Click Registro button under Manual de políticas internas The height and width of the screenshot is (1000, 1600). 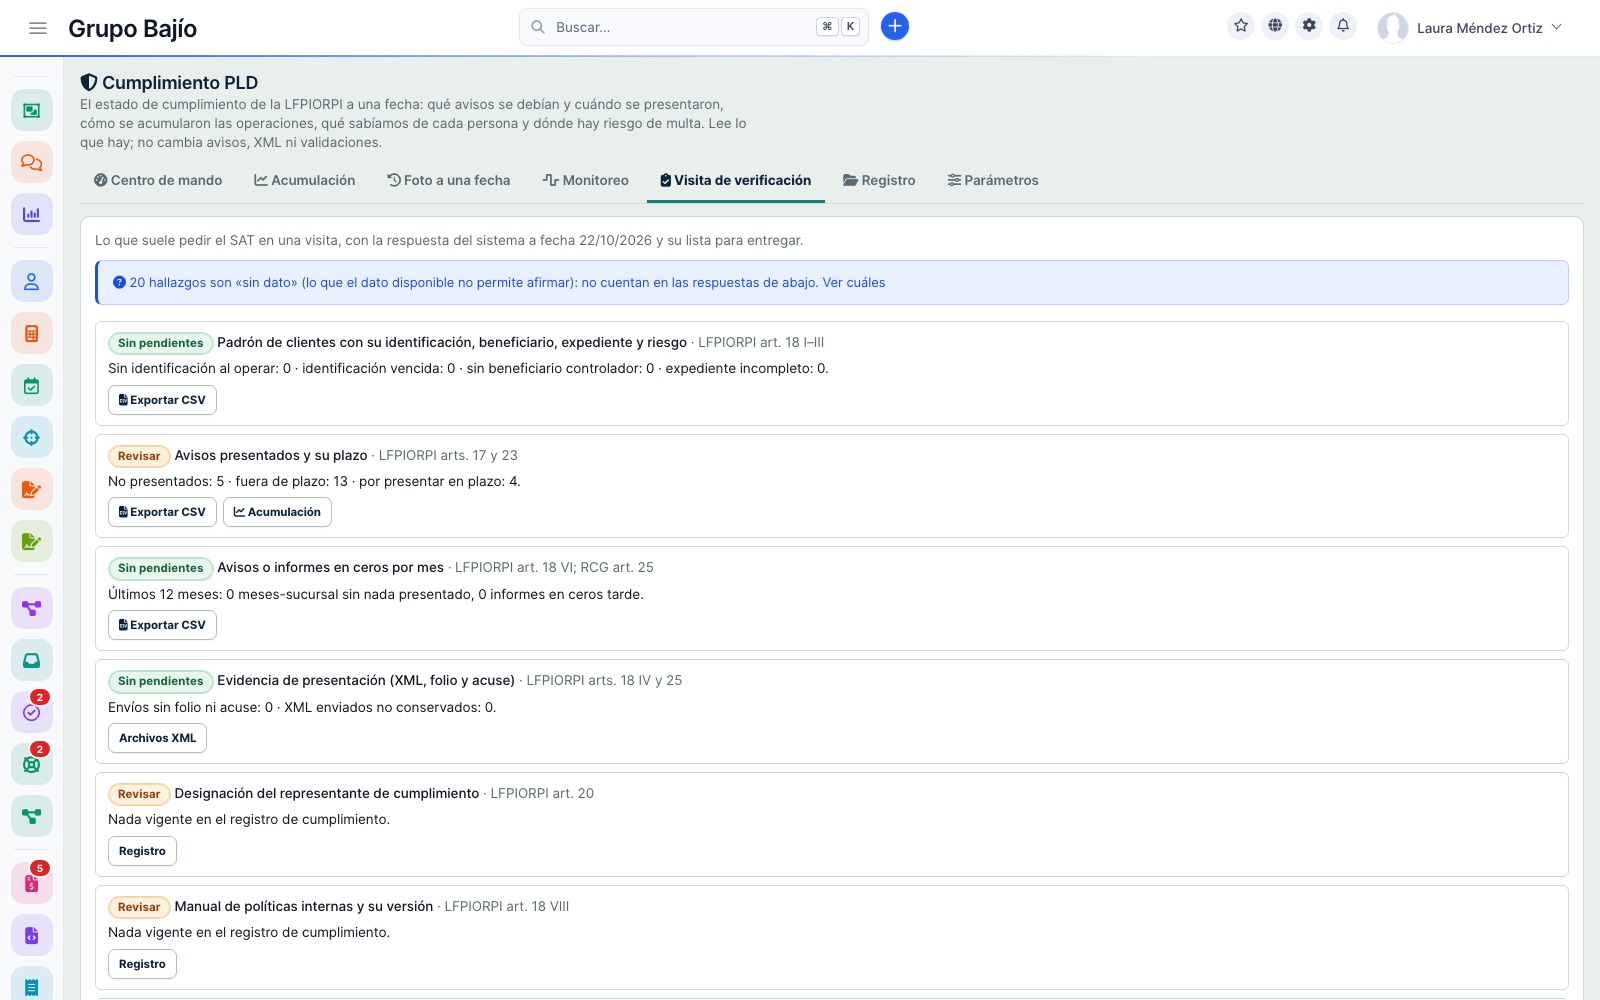coord(142,964)
